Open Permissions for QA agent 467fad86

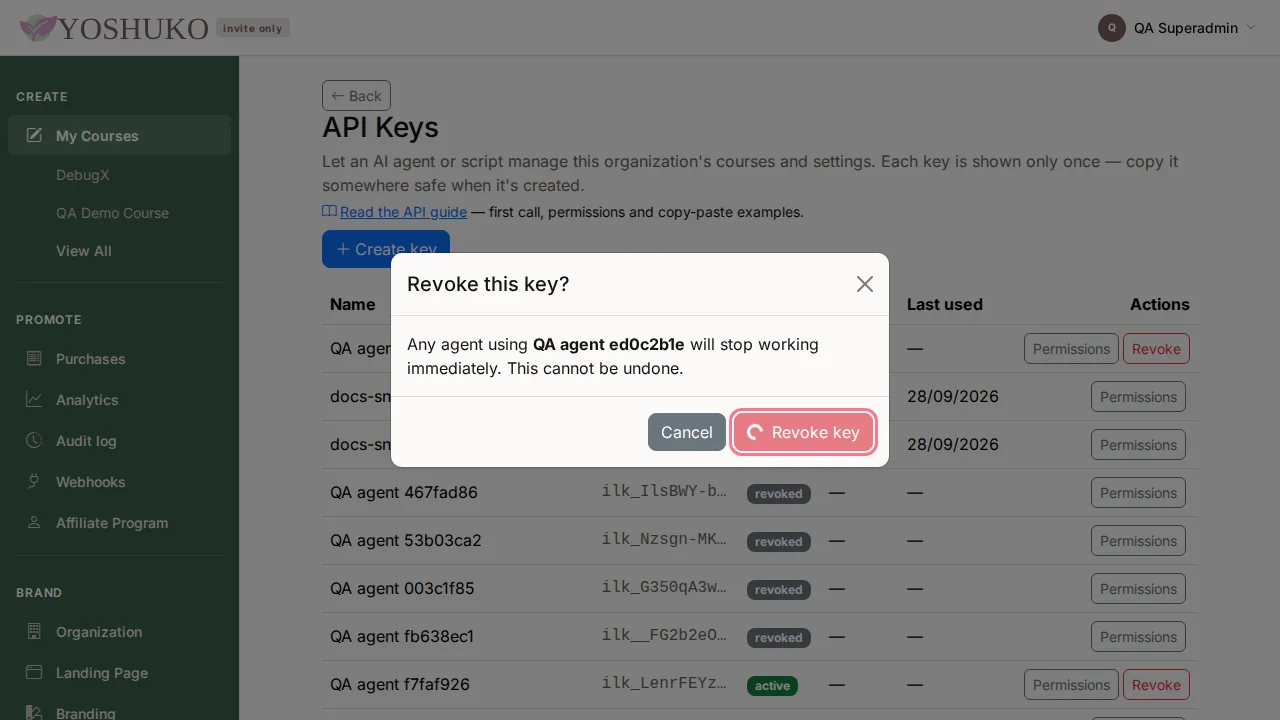pyautogui.click(x=1138, y=493)
